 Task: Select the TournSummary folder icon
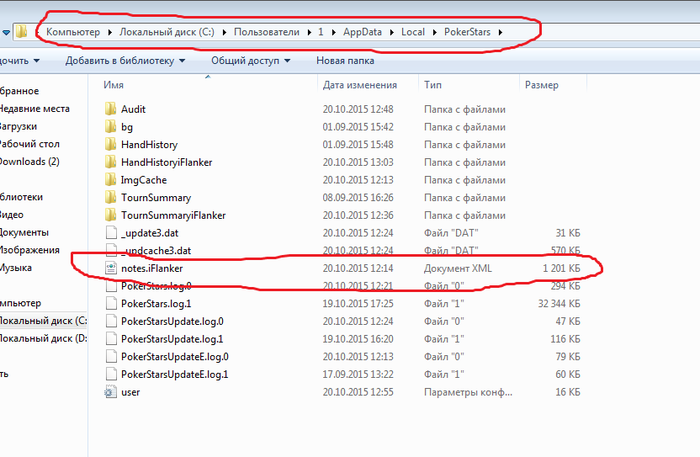110,197
